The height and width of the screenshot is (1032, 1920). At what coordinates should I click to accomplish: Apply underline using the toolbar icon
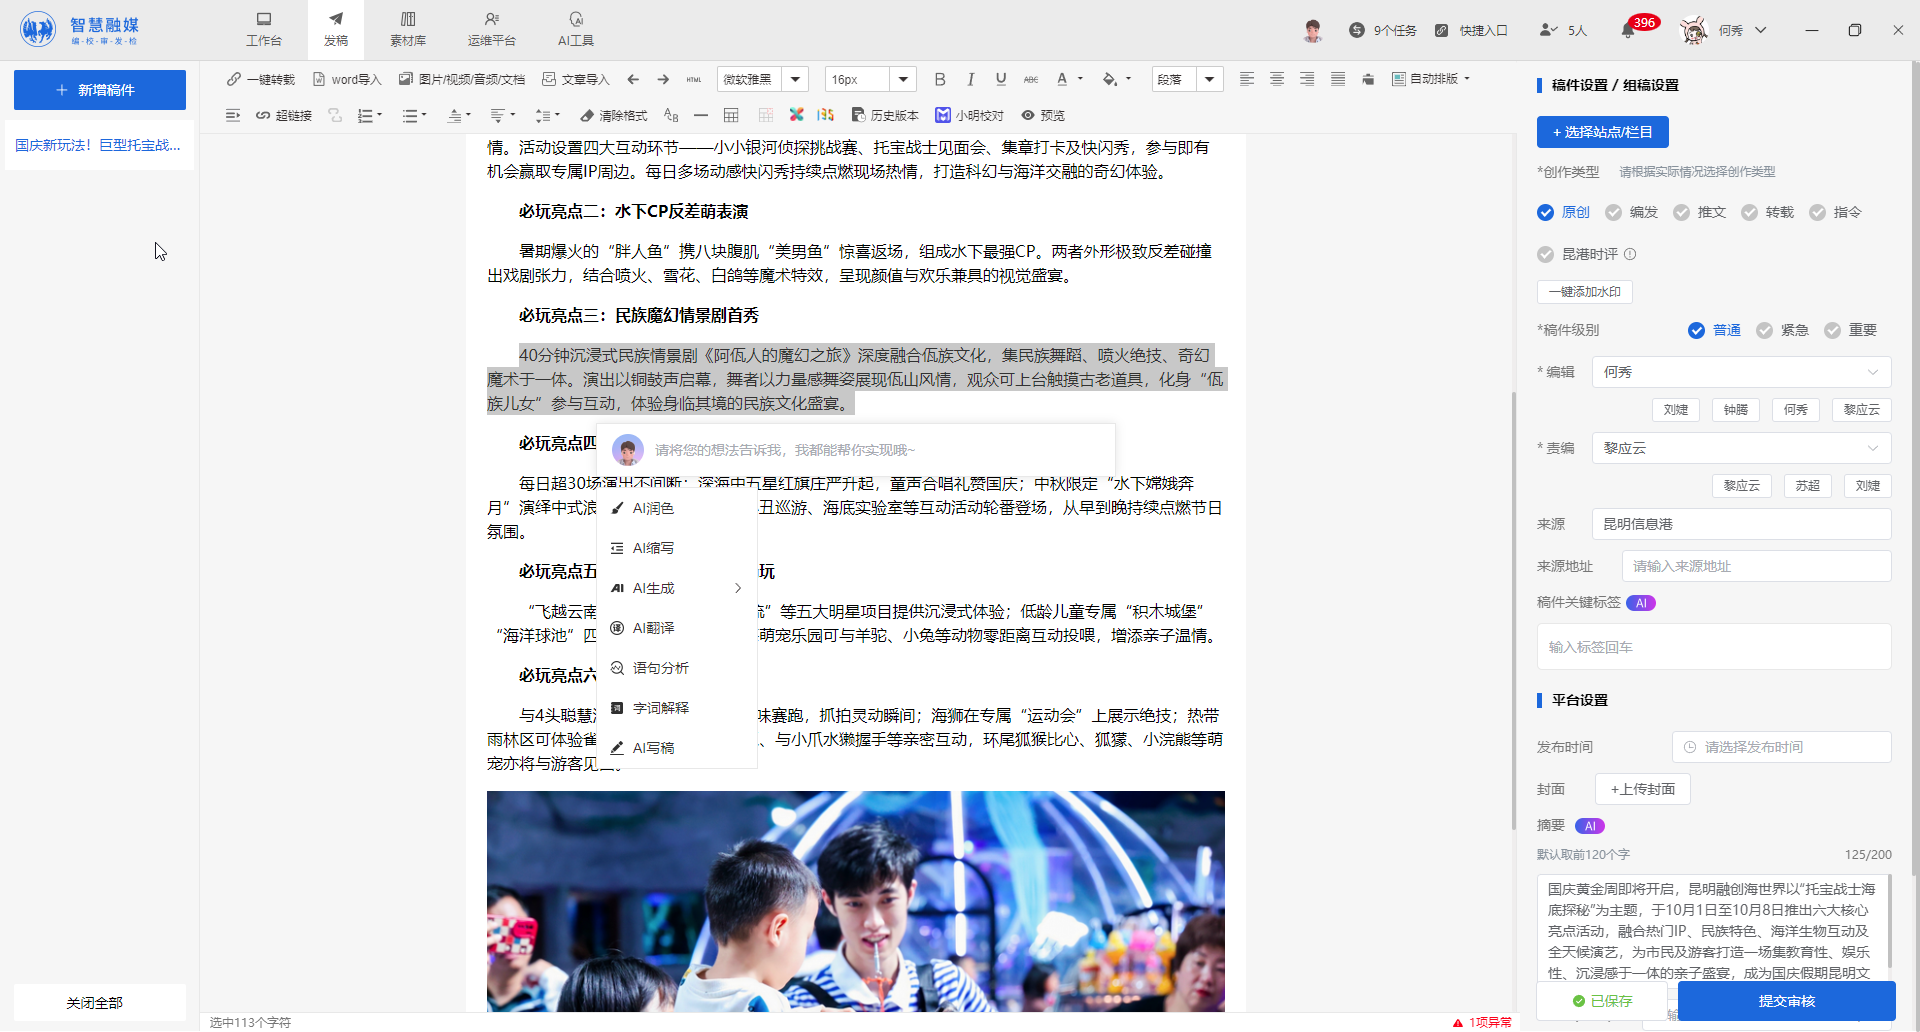1000,79
